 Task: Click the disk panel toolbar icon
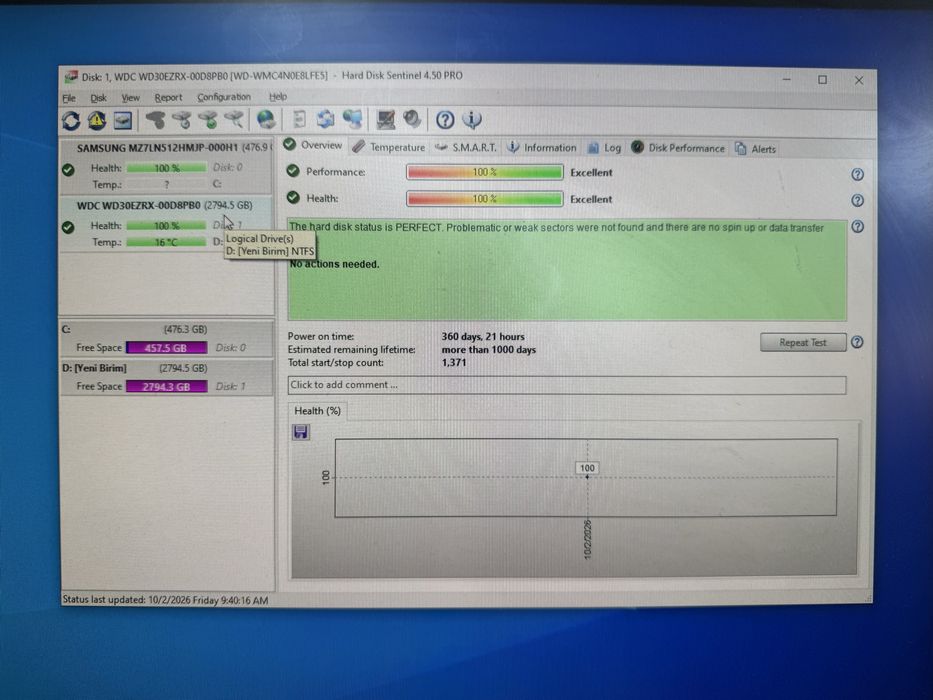click(123, 121)
